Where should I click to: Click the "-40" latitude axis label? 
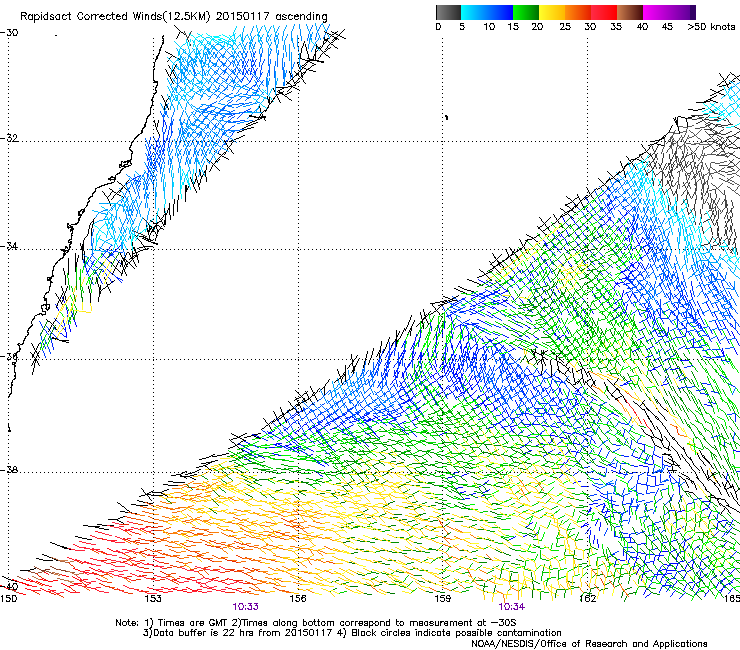tap(9, 587)
